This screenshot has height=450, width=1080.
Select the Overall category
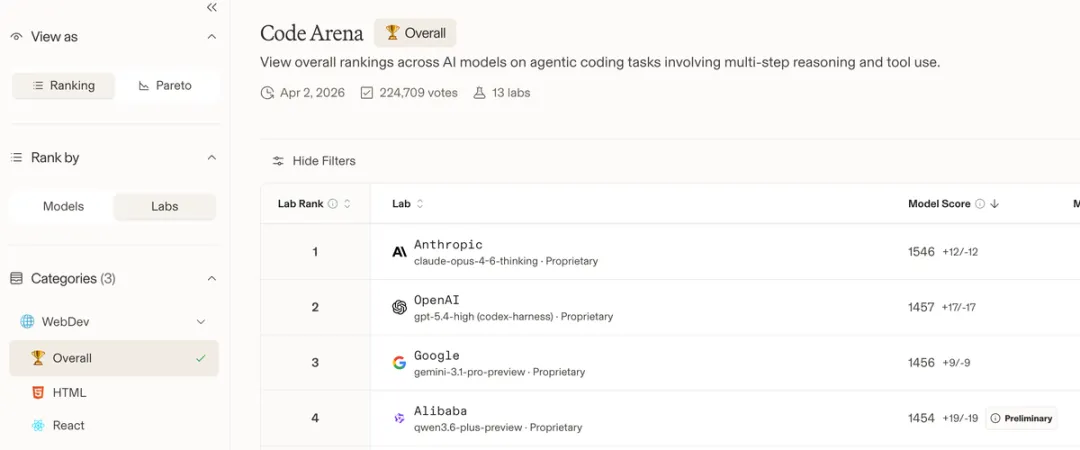114,358
